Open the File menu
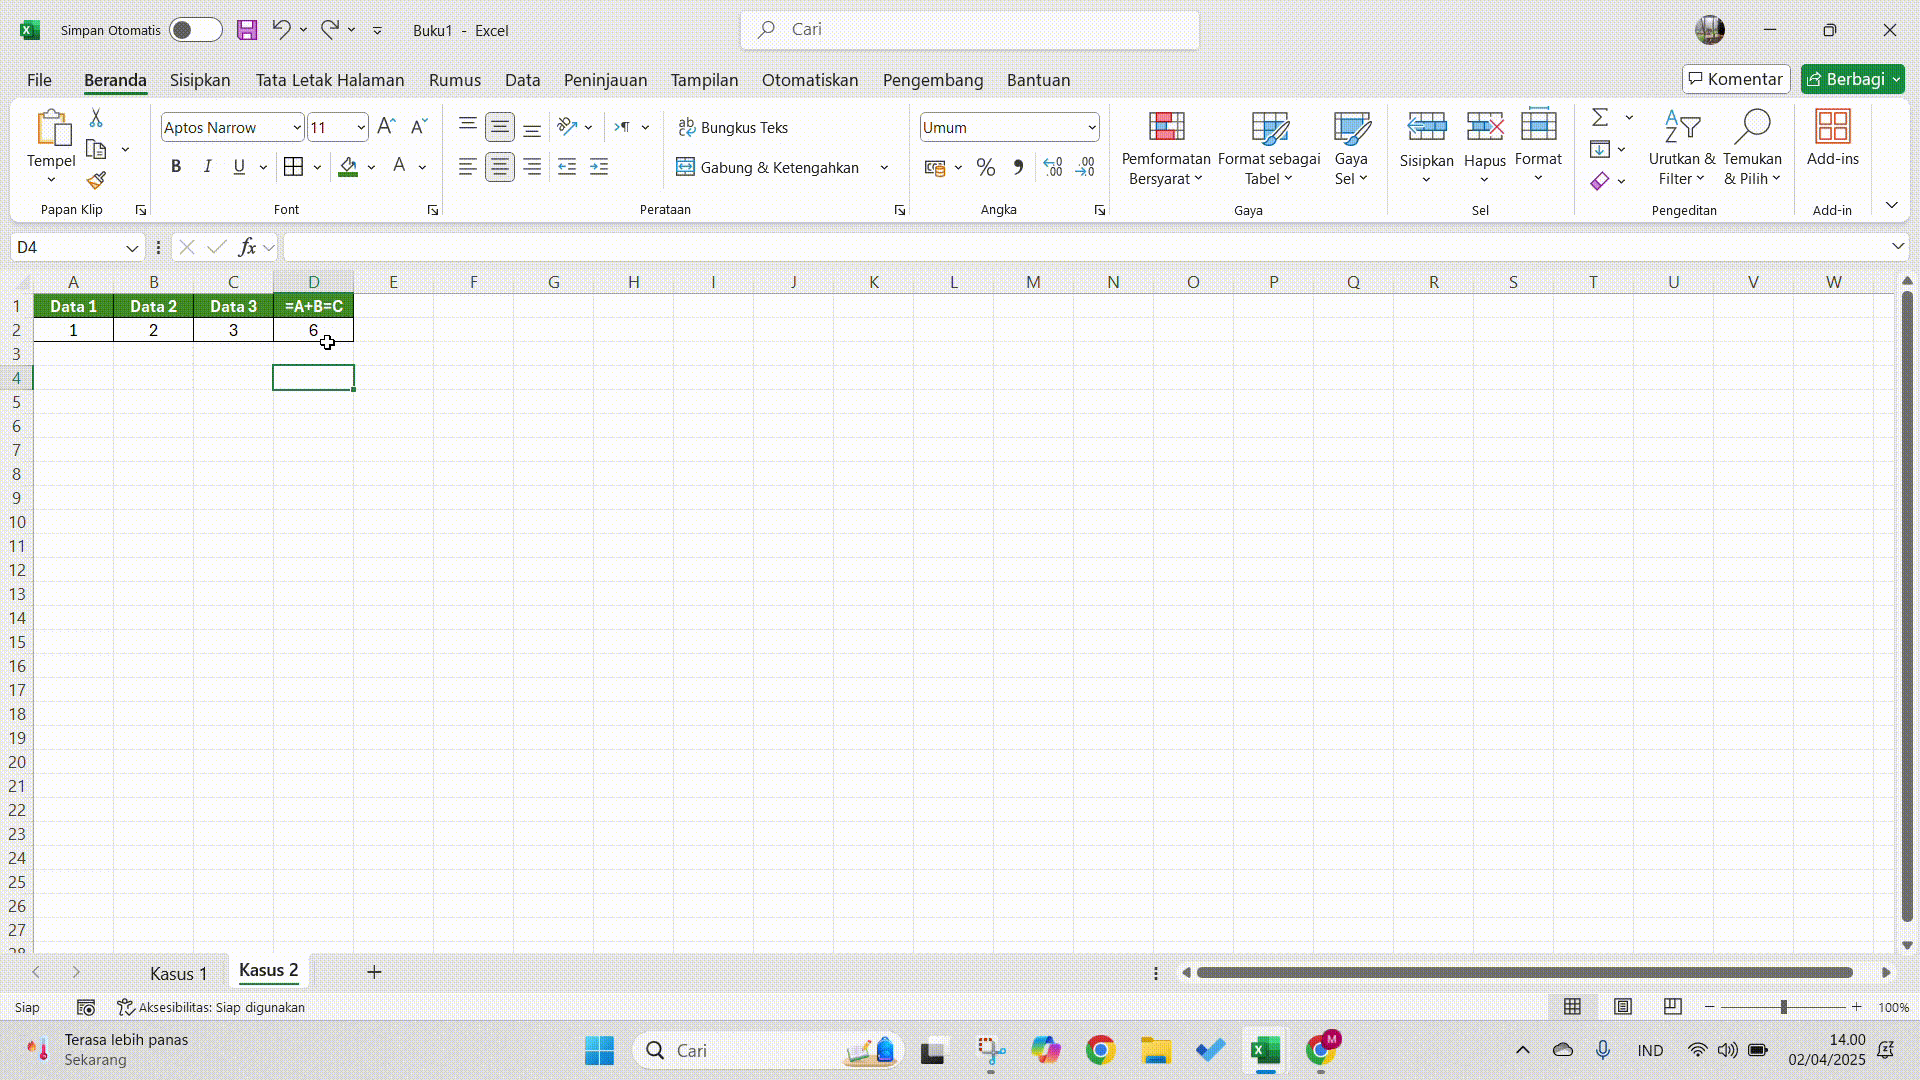This screenshot has height=1080, width=1920. (x=39, y=80)
